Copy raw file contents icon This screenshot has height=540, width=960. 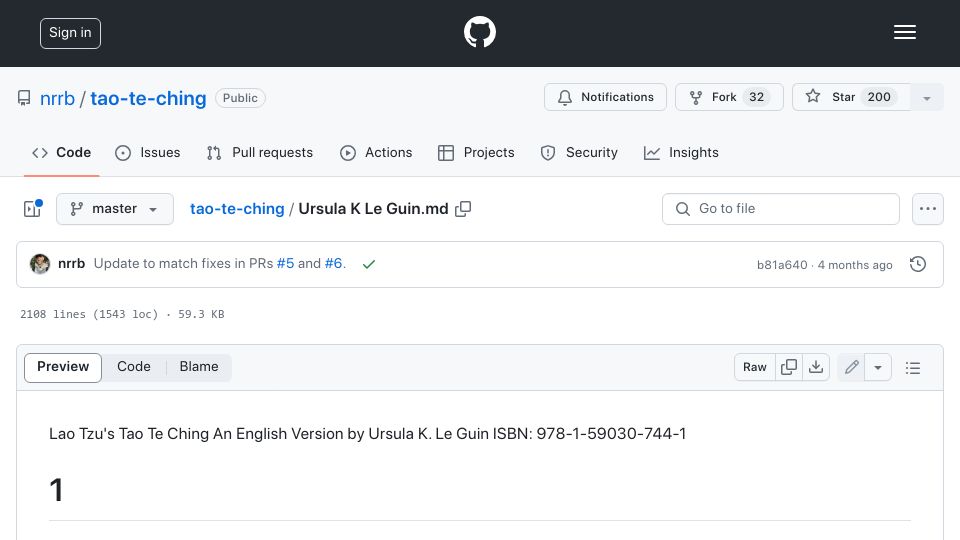click(x=789, y=367)
